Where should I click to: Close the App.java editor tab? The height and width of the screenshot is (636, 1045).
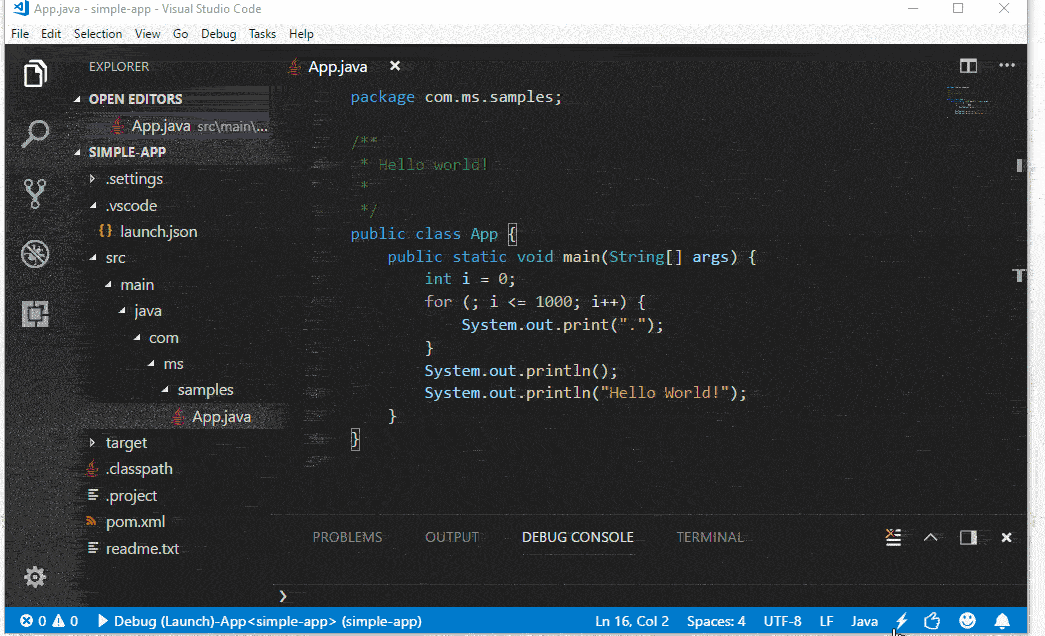point(395,66)
